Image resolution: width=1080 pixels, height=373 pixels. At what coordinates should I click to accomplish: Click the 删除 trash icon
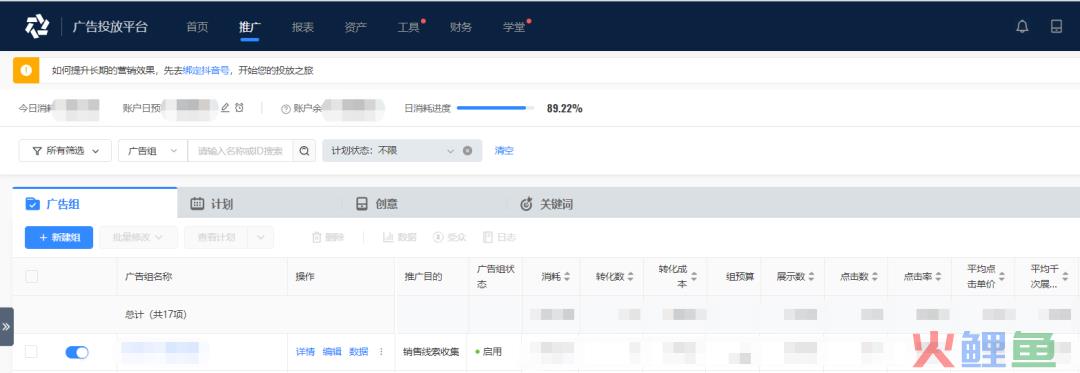tap(317, 237)
